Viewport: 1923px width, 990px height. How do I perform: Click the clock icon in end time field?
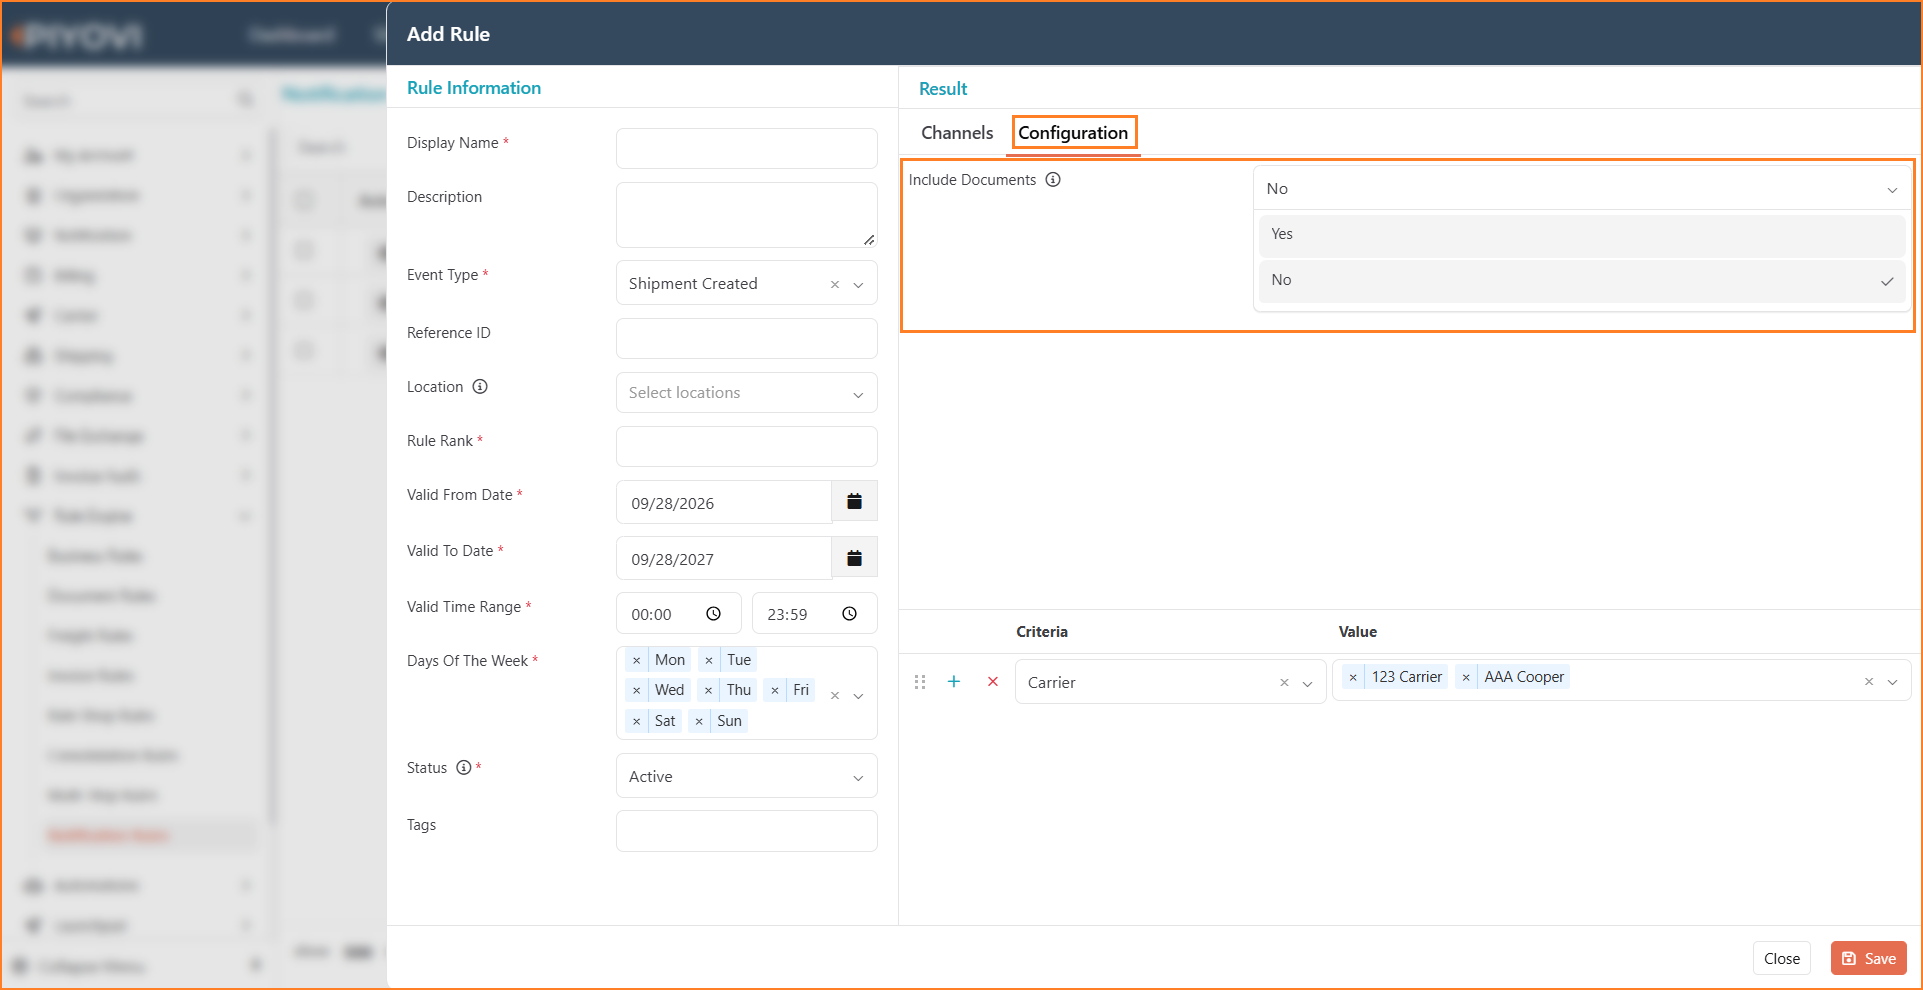pyautogui.click(x=849, y=614)
